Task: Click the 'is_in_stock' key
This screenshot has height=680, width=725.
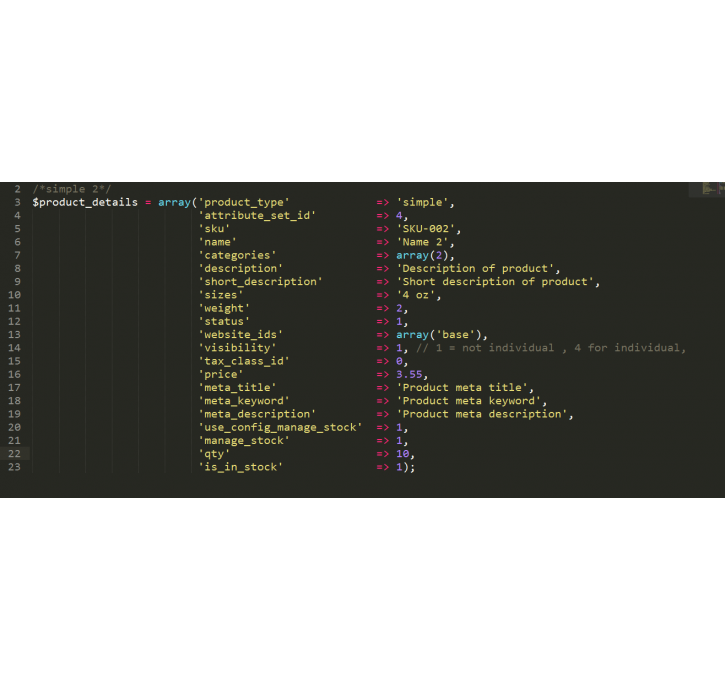Action: 240,467
